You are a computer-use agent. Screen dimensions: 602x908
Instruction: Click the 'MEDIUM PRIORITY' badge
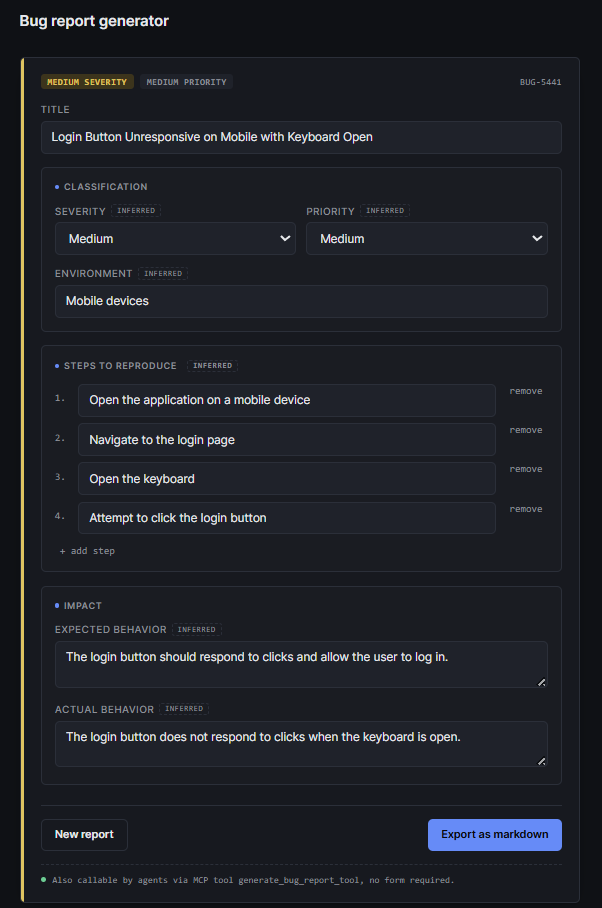point(186,82)
